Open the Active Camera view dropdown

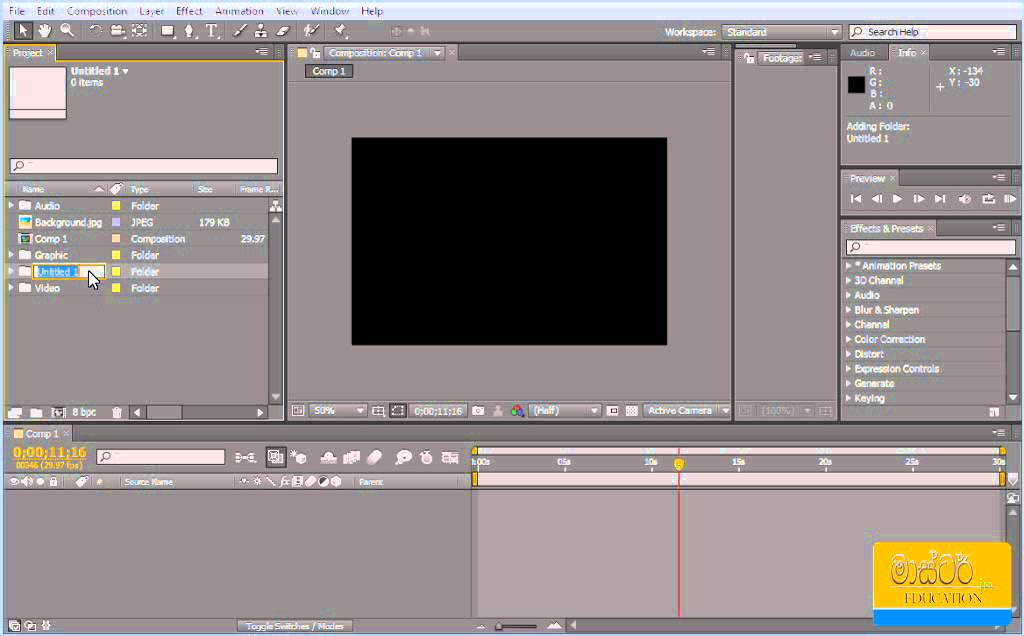tap(687, 411)
